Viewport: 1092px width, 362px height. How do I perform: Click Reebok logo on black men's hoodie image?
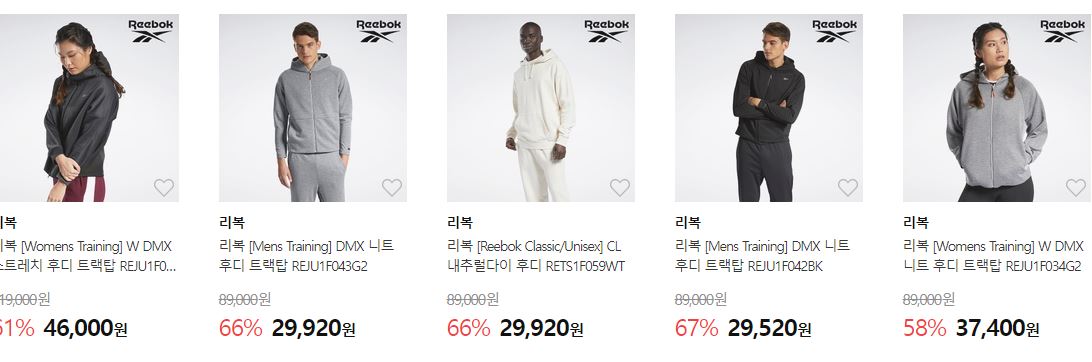pyautogui.click(x=834, y=31)
